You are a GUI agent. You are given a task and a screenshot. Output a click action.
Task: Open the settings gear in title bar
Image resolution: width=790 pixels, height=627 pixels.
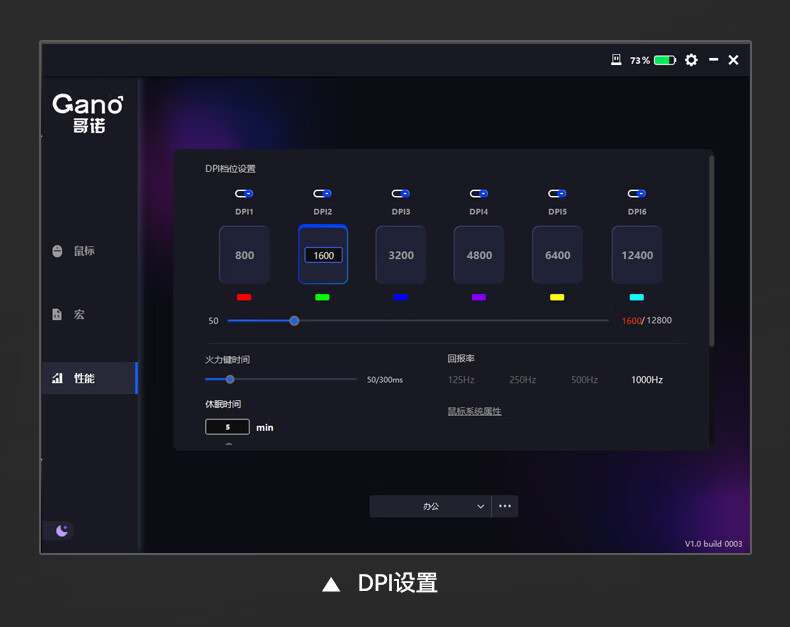point(691,60)
